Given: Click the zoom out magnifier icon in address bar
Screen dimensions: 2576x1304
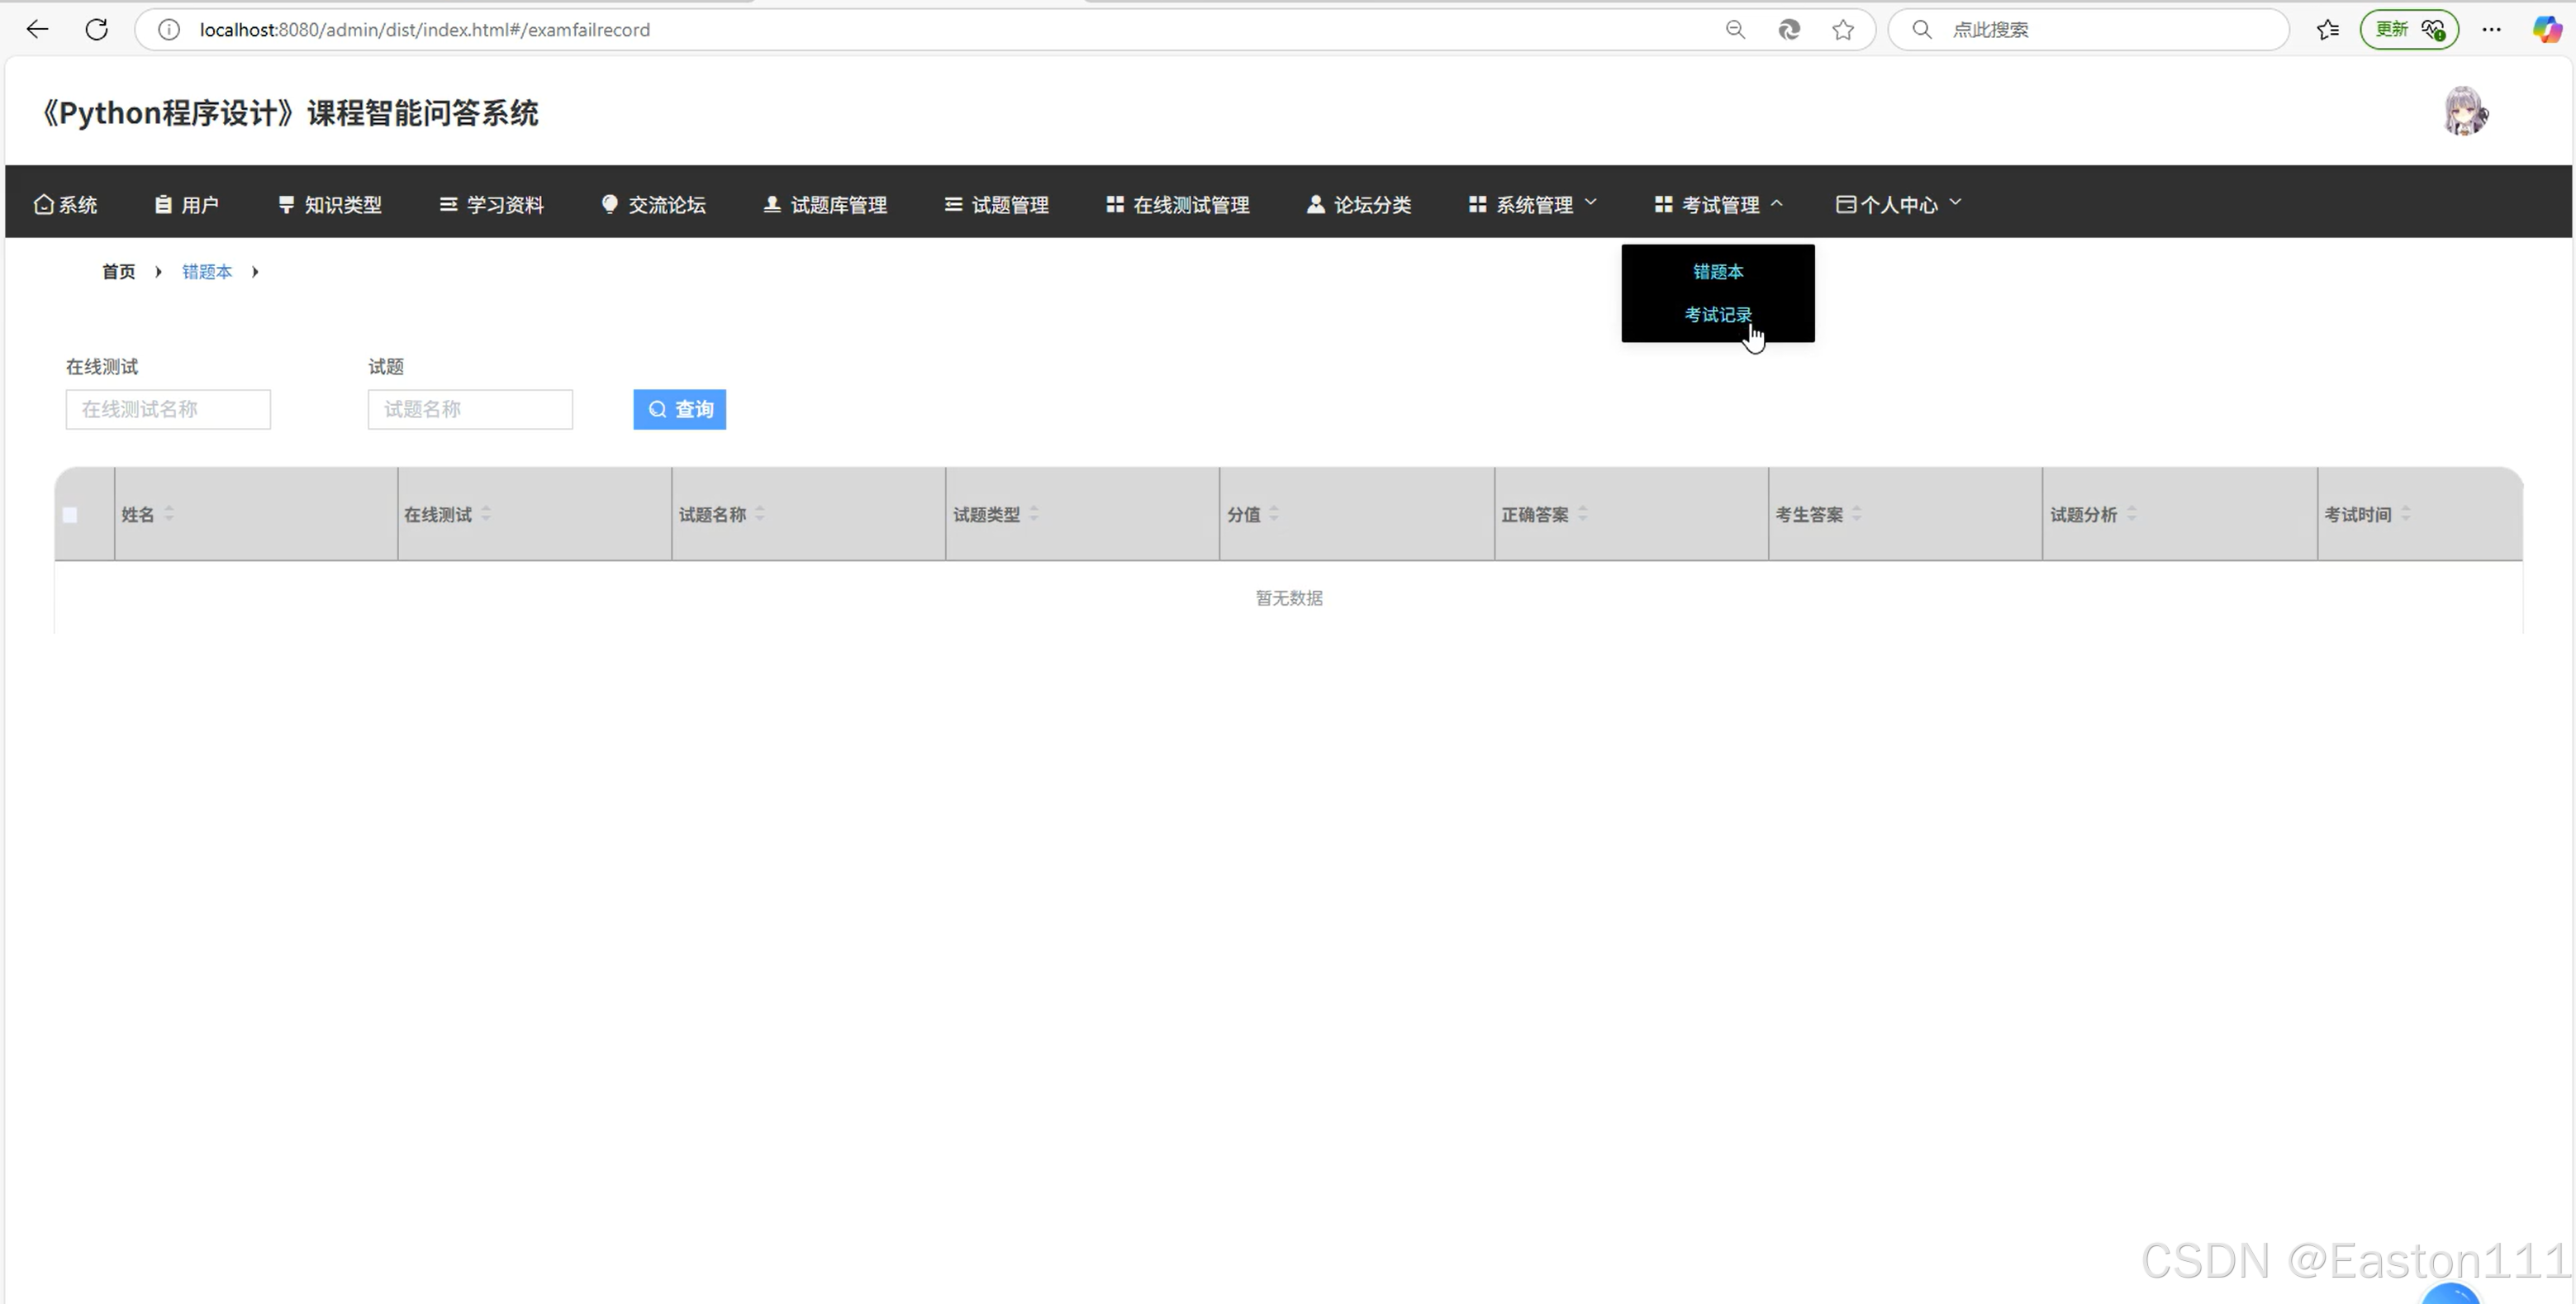Looking at the screenshot, I should coord(1735,29).
